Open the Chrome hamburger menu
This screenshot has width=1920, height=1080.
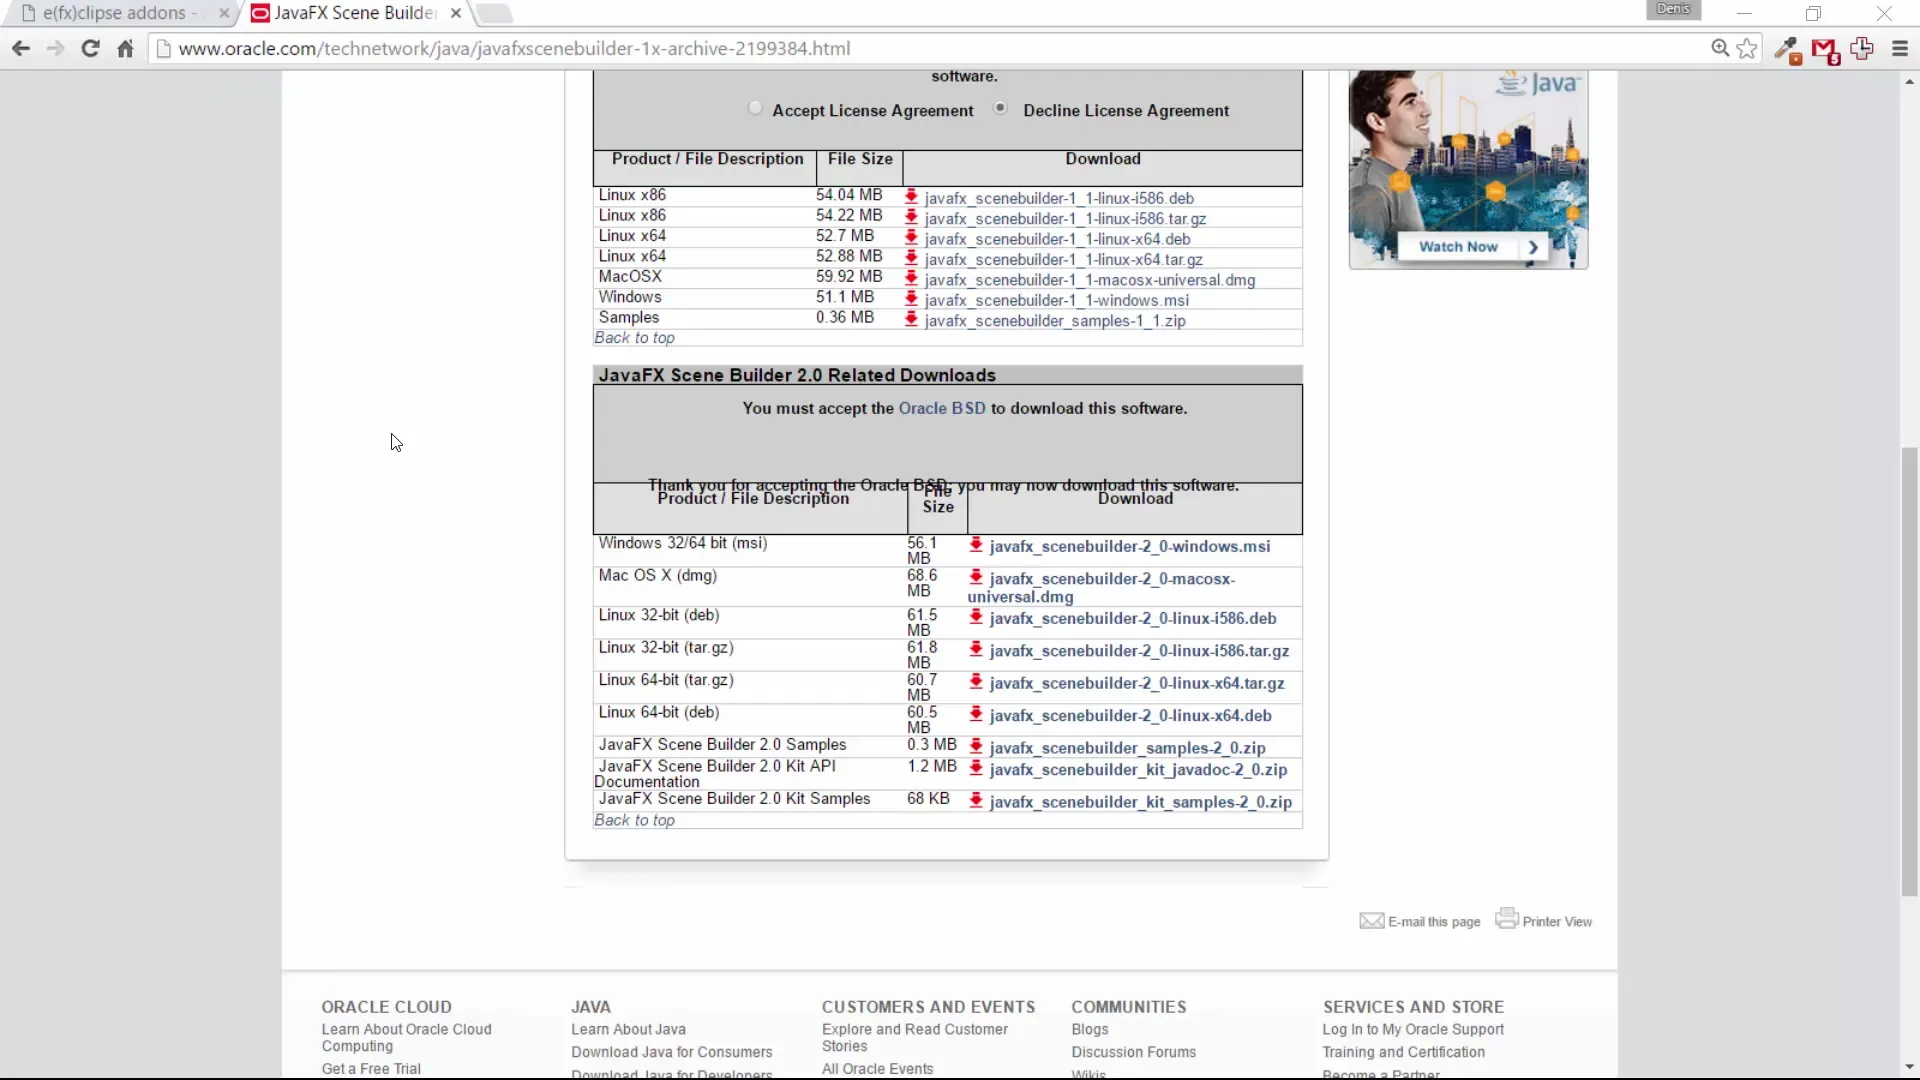tap(1900, 48)
